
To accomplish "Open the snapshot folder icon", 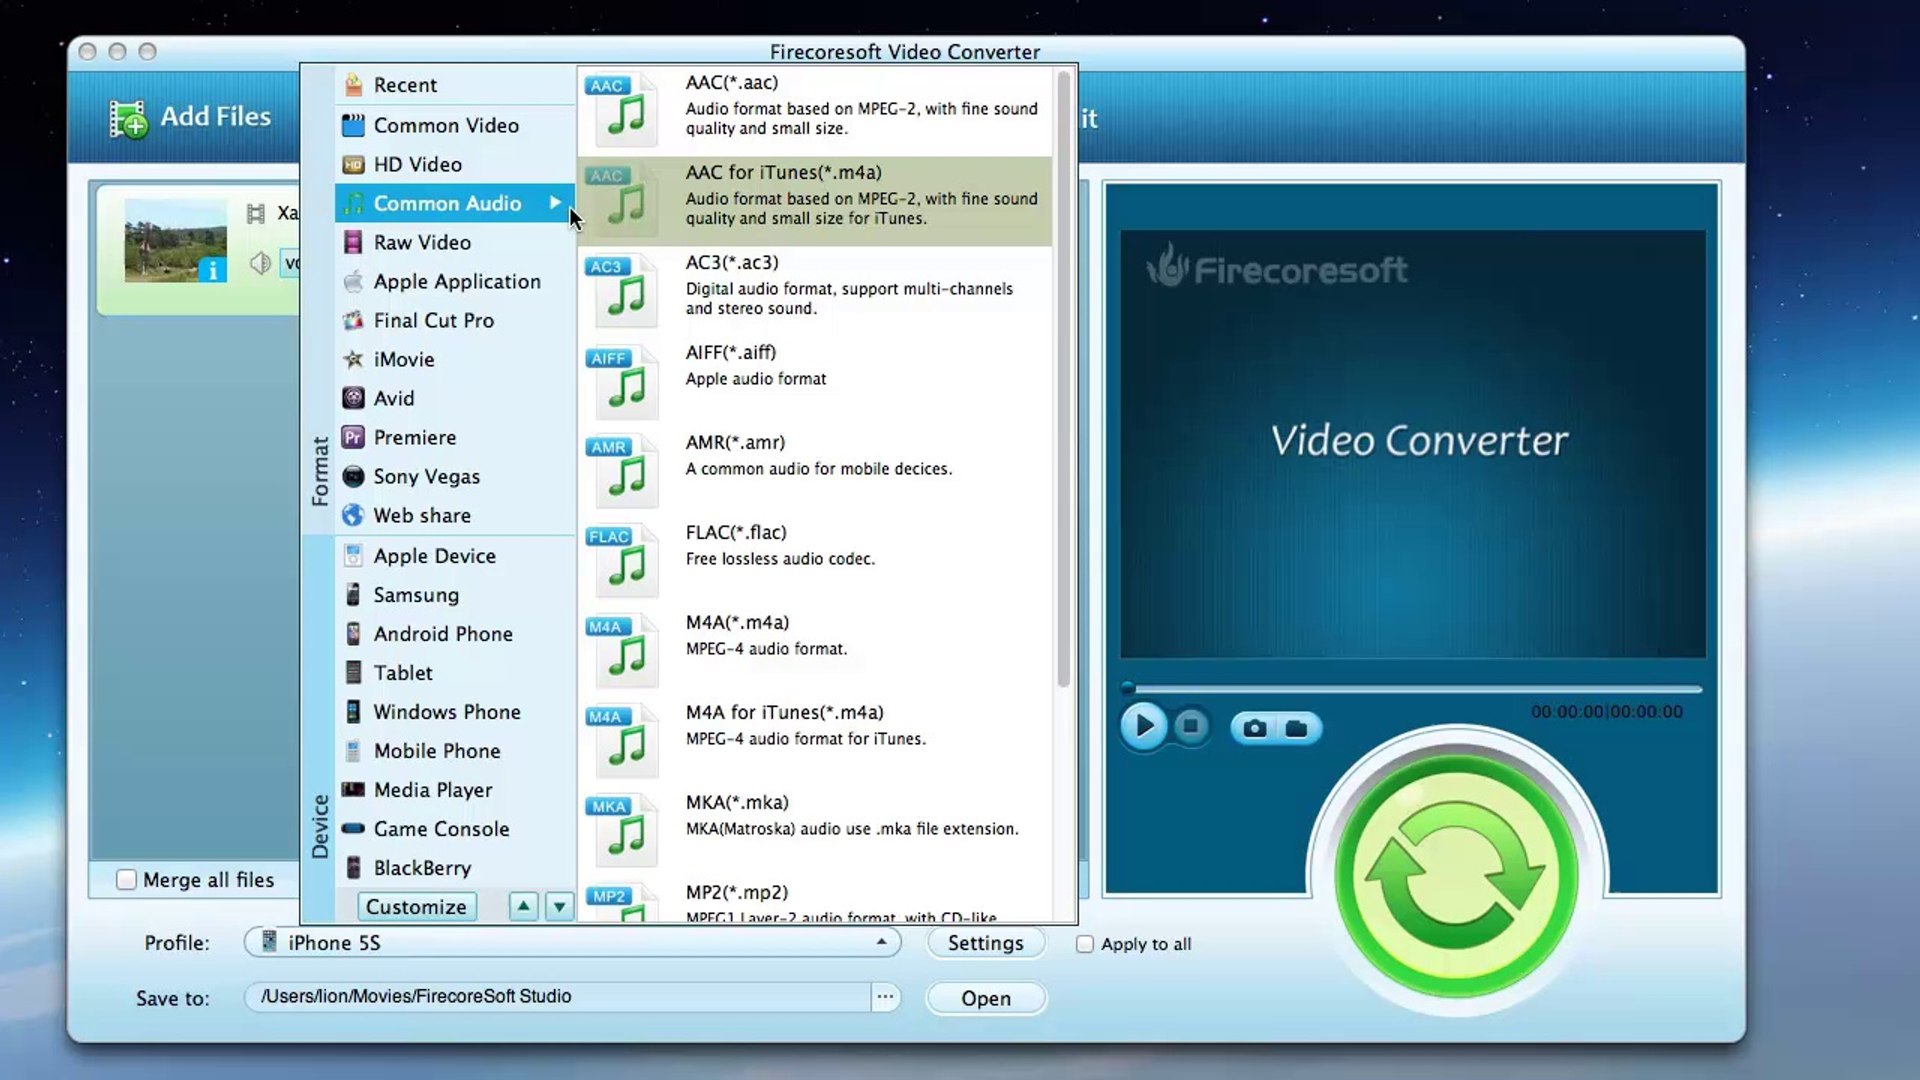I will 1296,728.
